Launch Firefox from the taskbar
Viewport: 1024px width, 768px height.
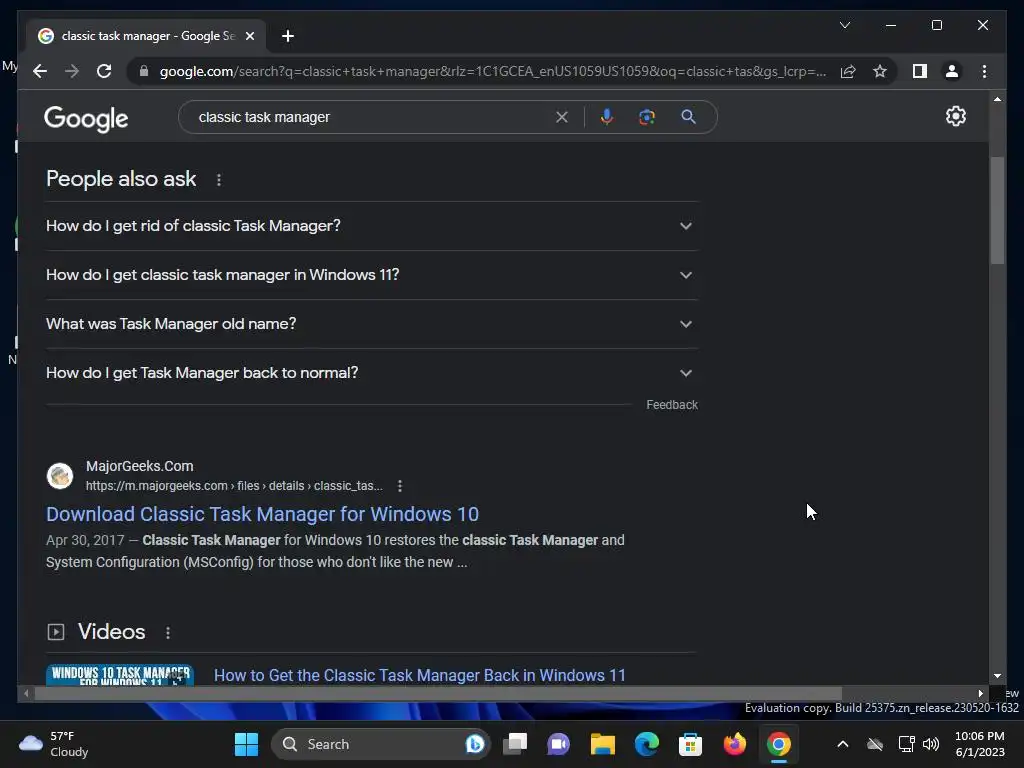click(x=735, y=744)
